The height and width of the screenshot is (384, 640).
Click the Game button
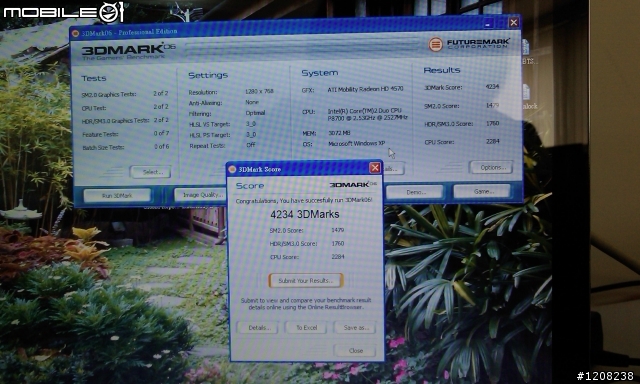click(x=482, y=191)
